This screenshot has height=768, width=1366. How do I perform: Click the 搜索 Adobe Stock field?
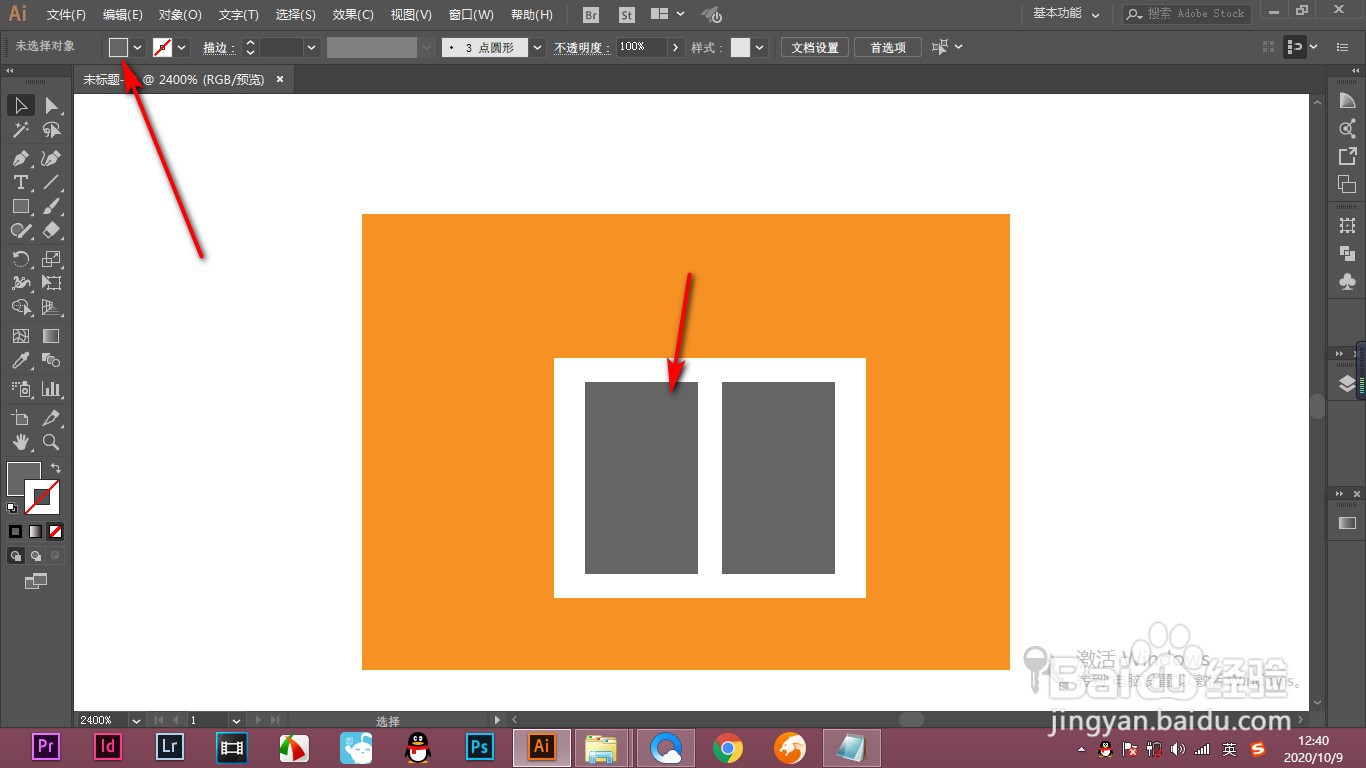coord(1188,14)
